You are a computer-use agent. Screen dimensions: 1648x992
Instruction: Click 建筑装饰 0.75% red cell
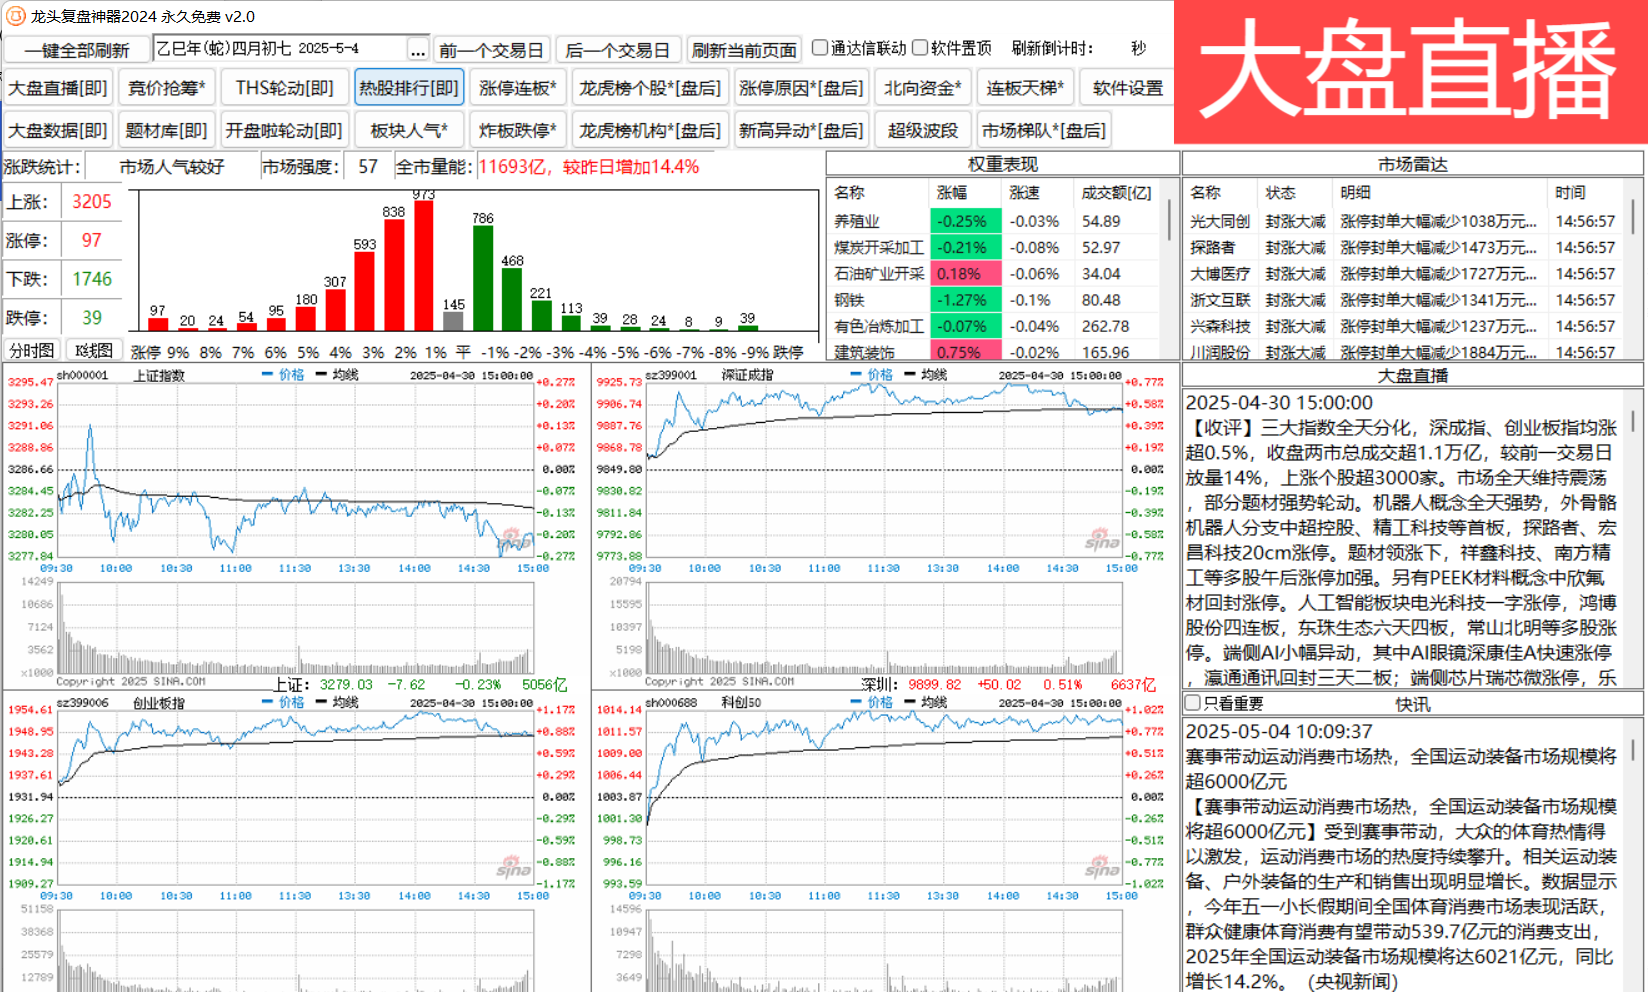965,352
